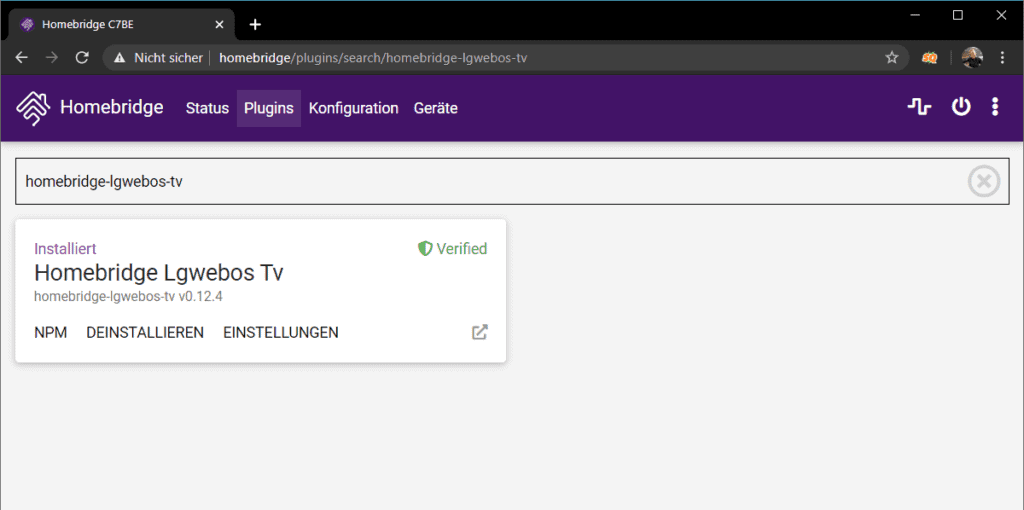Open the Status menu item

pyautogui.click(x=207, y=108)
